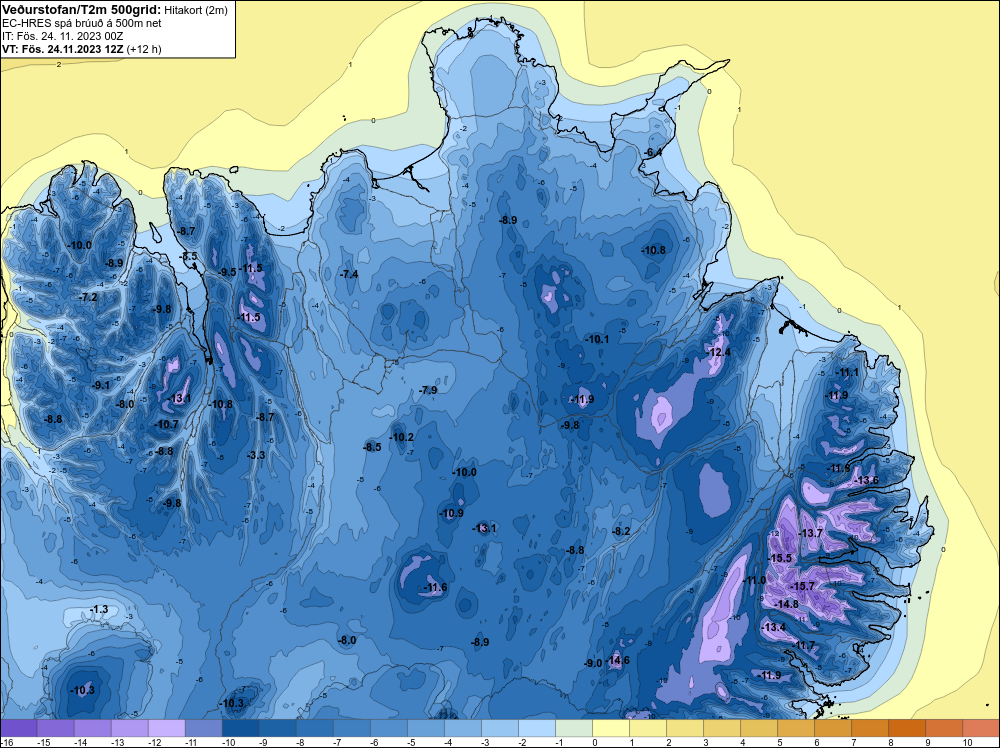Select legend swatch between 6 and 7

[x=833, y=728]
